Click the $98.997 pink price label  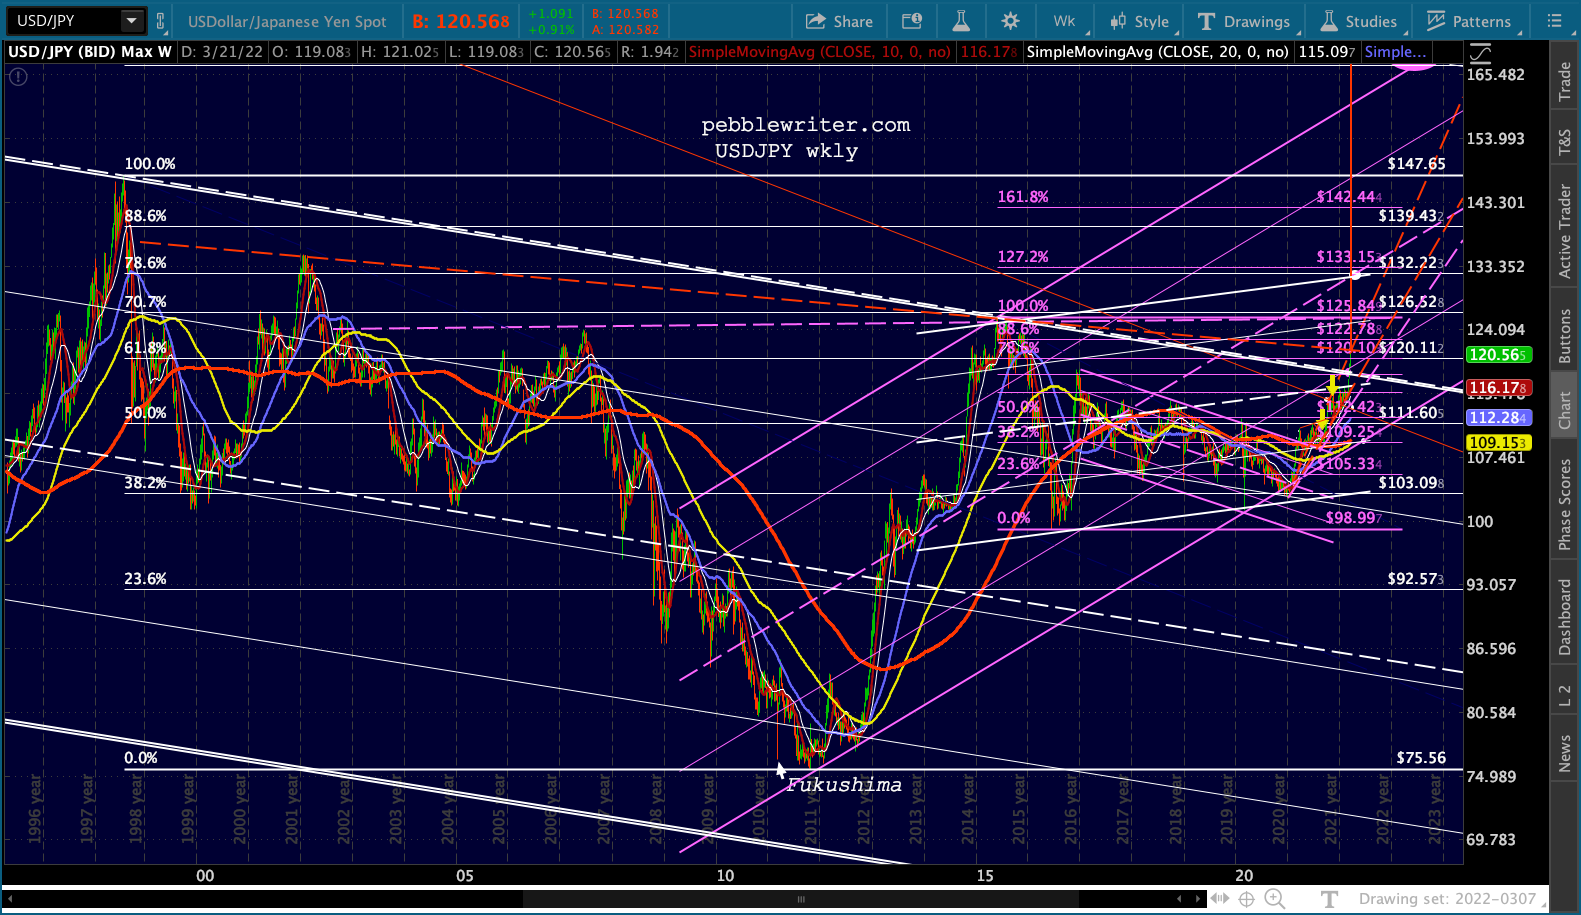1354,518
